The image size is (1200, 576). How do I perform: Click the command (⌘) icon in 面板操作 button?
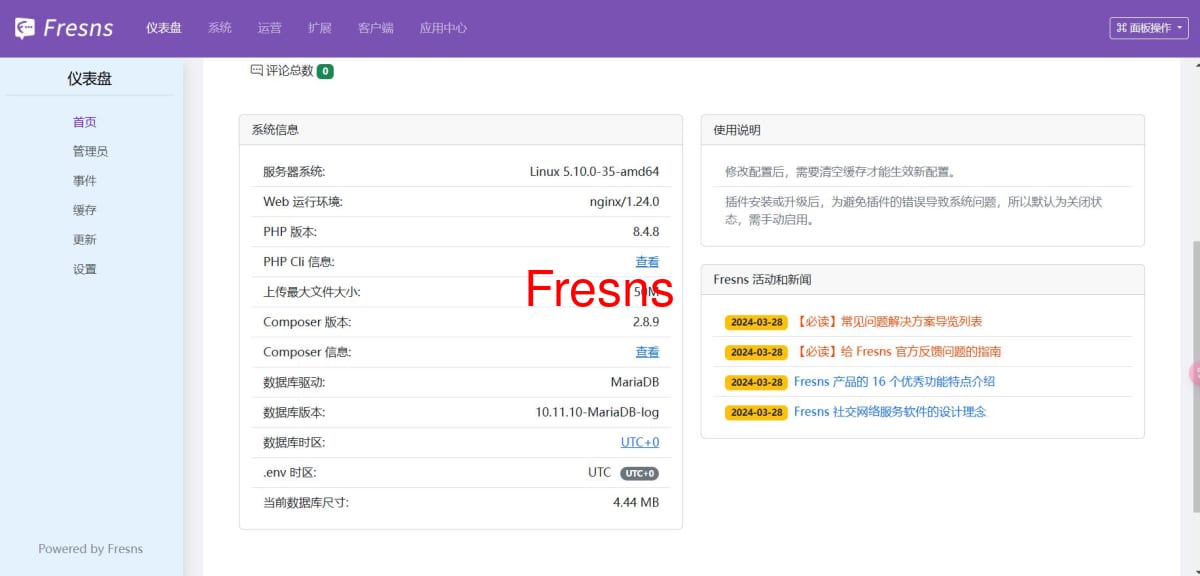pos(1122,28)
